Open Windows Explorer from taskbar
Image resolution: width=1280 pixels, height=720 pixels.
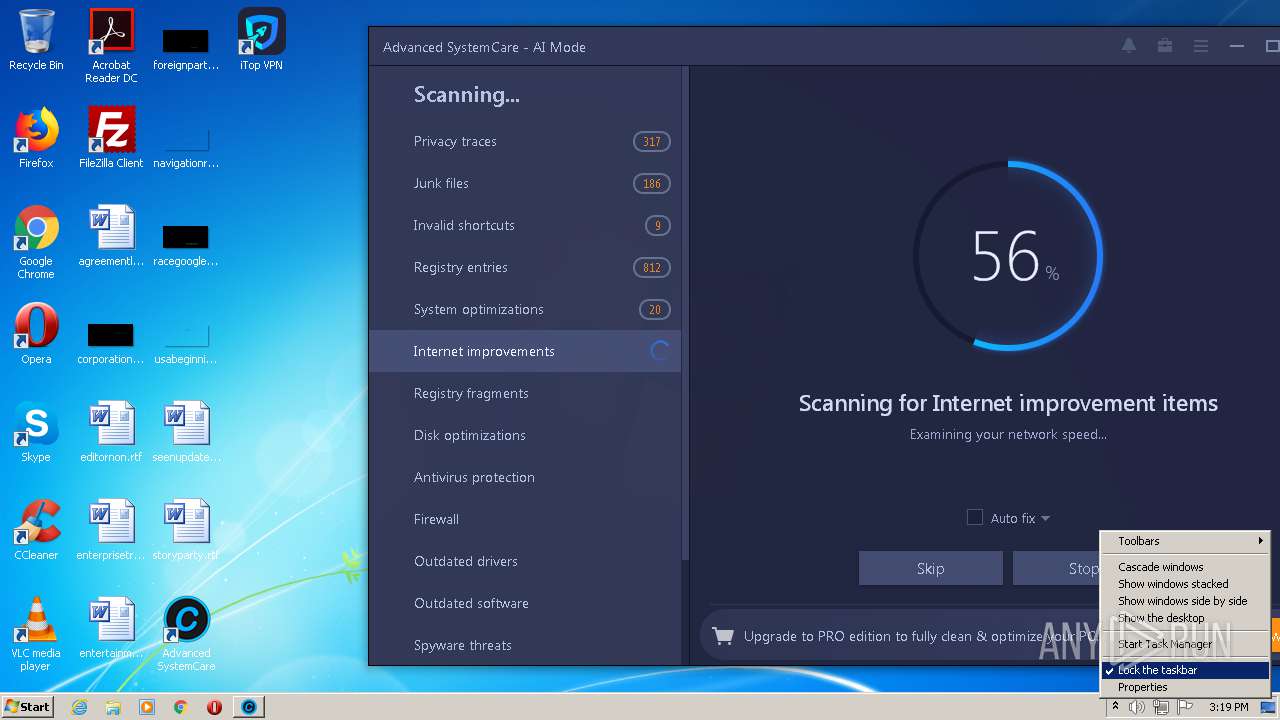(x=113, y=707)
